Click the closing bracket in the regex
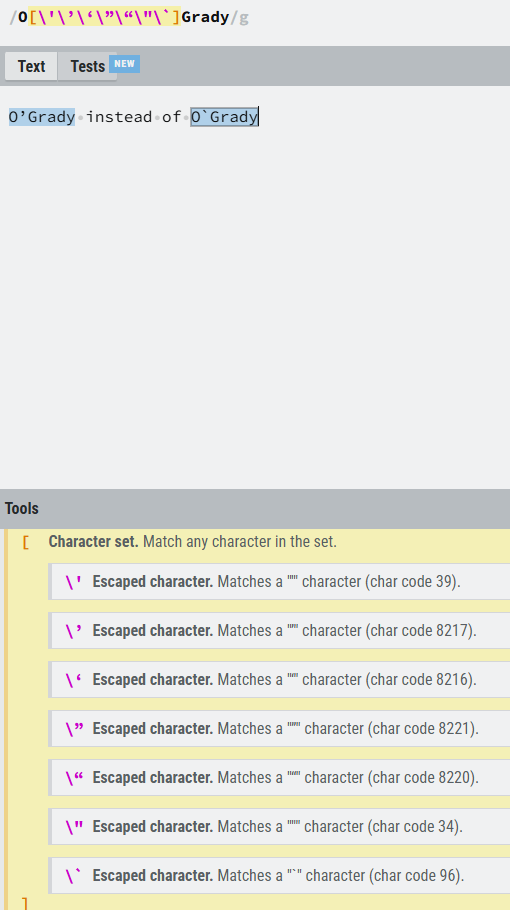Image resolution: width=510 pixels, height=910 pixels. (177, 17)
